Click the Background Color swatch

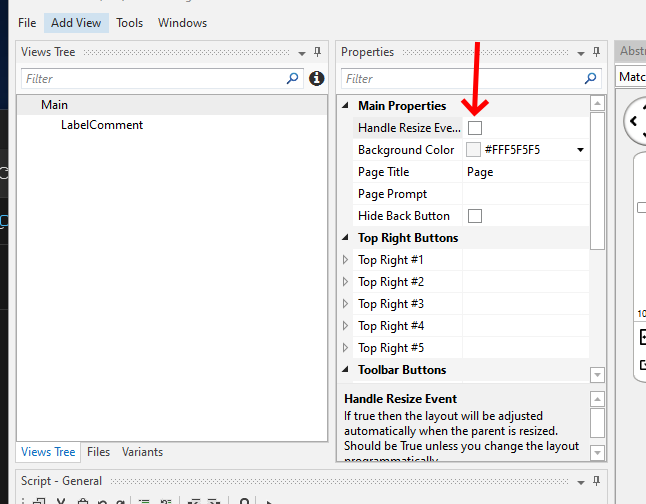[473, 150]
